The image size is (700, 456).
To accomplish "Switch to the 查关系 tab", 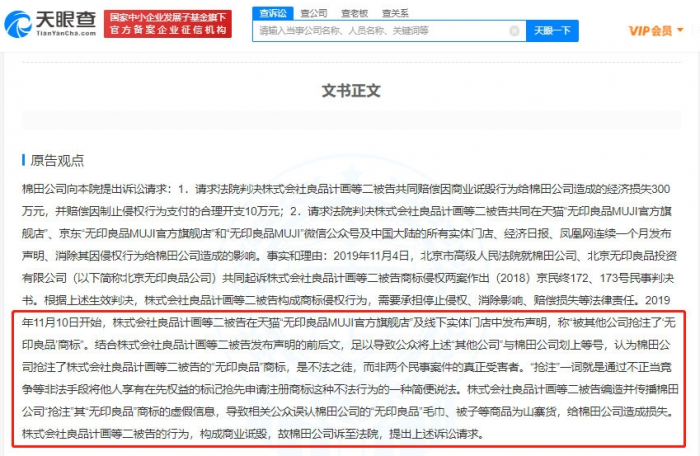I will pyautogui.click(x=395, y=13).
